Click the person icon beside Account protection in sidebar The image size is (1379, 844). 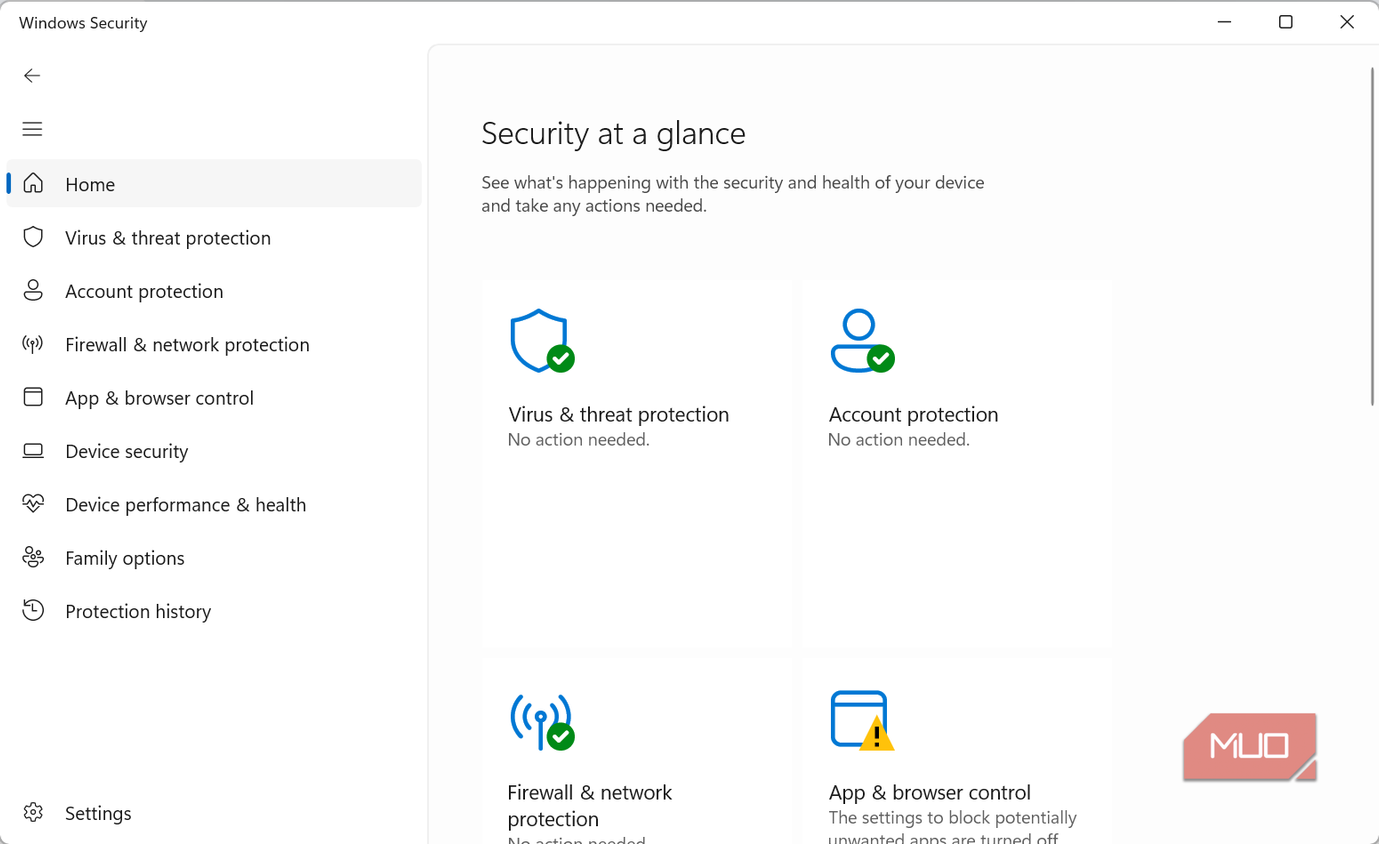coord(33,290)
